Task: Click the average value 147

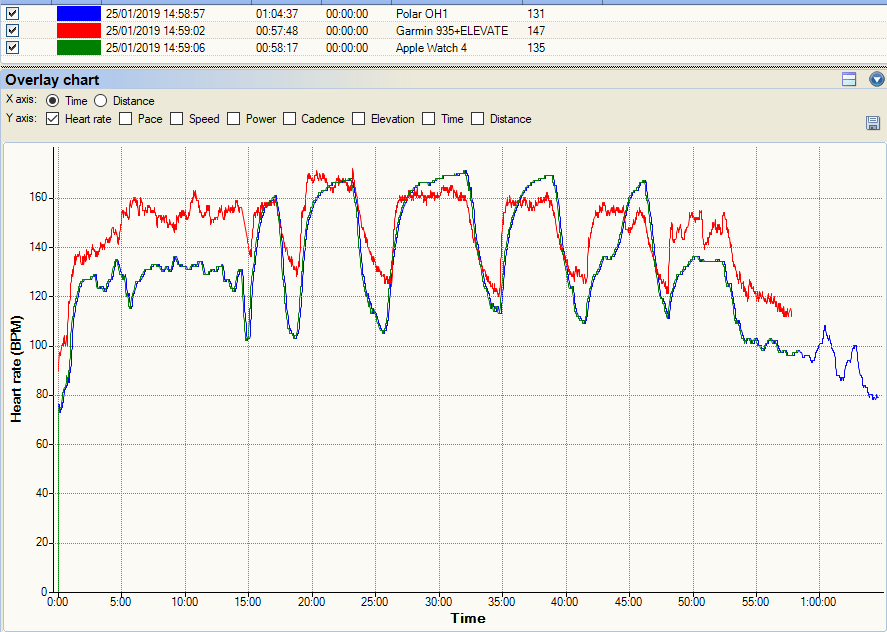Action: pyautogui.click(x=536, y=31)
